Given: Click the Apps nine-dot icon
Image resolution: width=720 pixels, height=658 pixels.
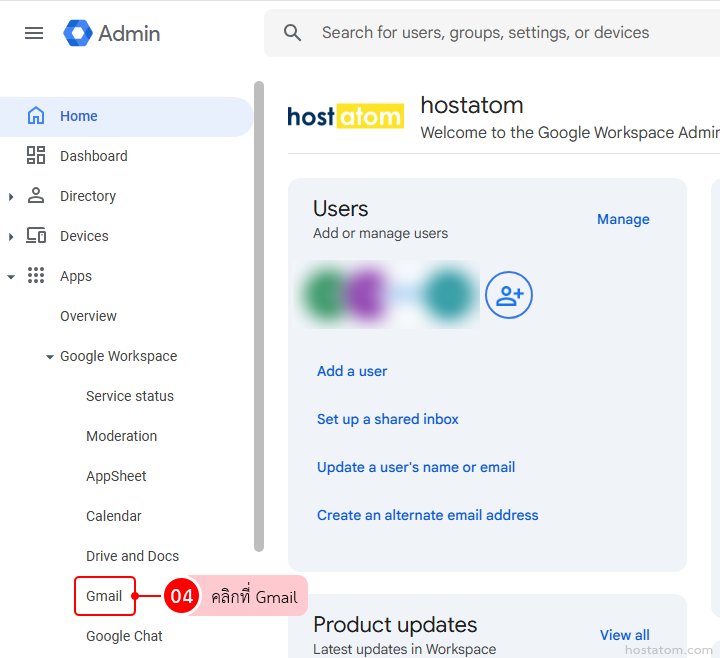Looking at the screenshot, I should pyautogui.click(x=36, y=275).
